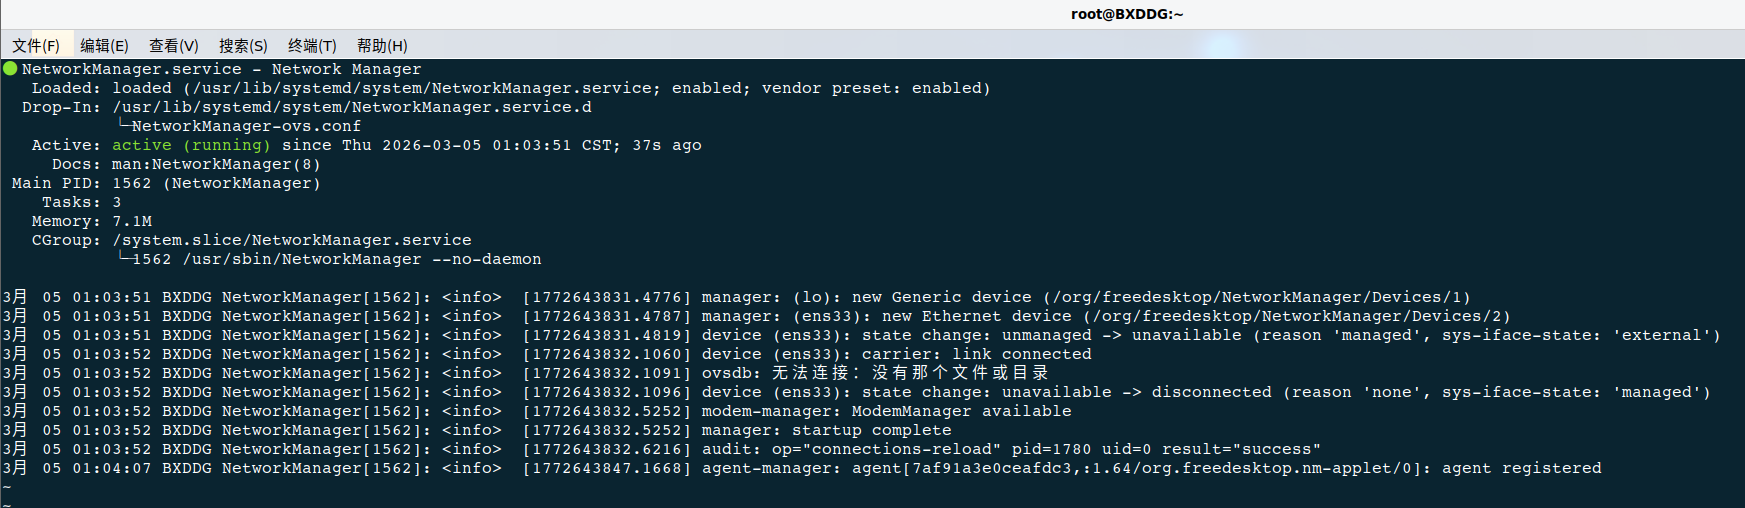Click the green service status dot

[10, 69]
